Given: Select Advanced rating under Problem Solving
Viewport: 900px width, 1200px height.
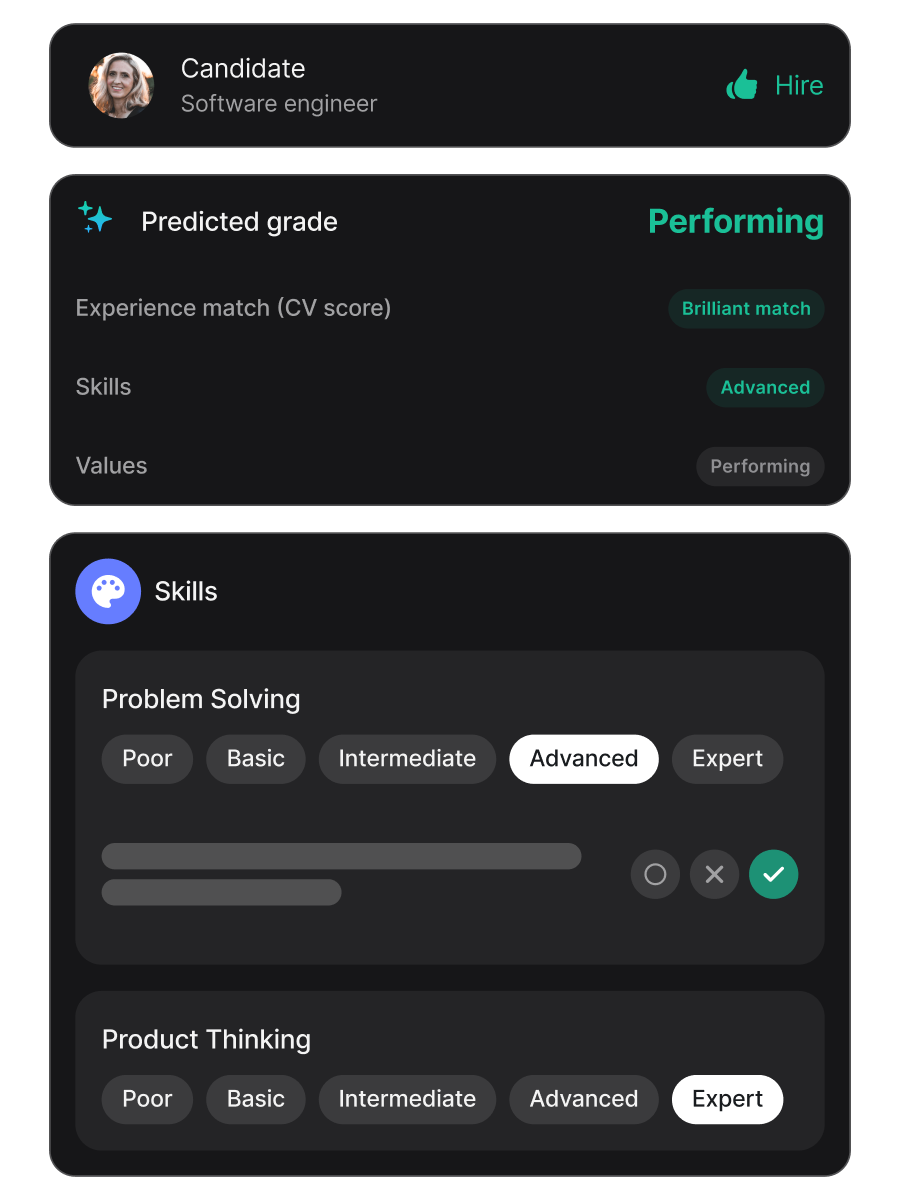Looking at the screenshot, I should [x=584, y=759].
